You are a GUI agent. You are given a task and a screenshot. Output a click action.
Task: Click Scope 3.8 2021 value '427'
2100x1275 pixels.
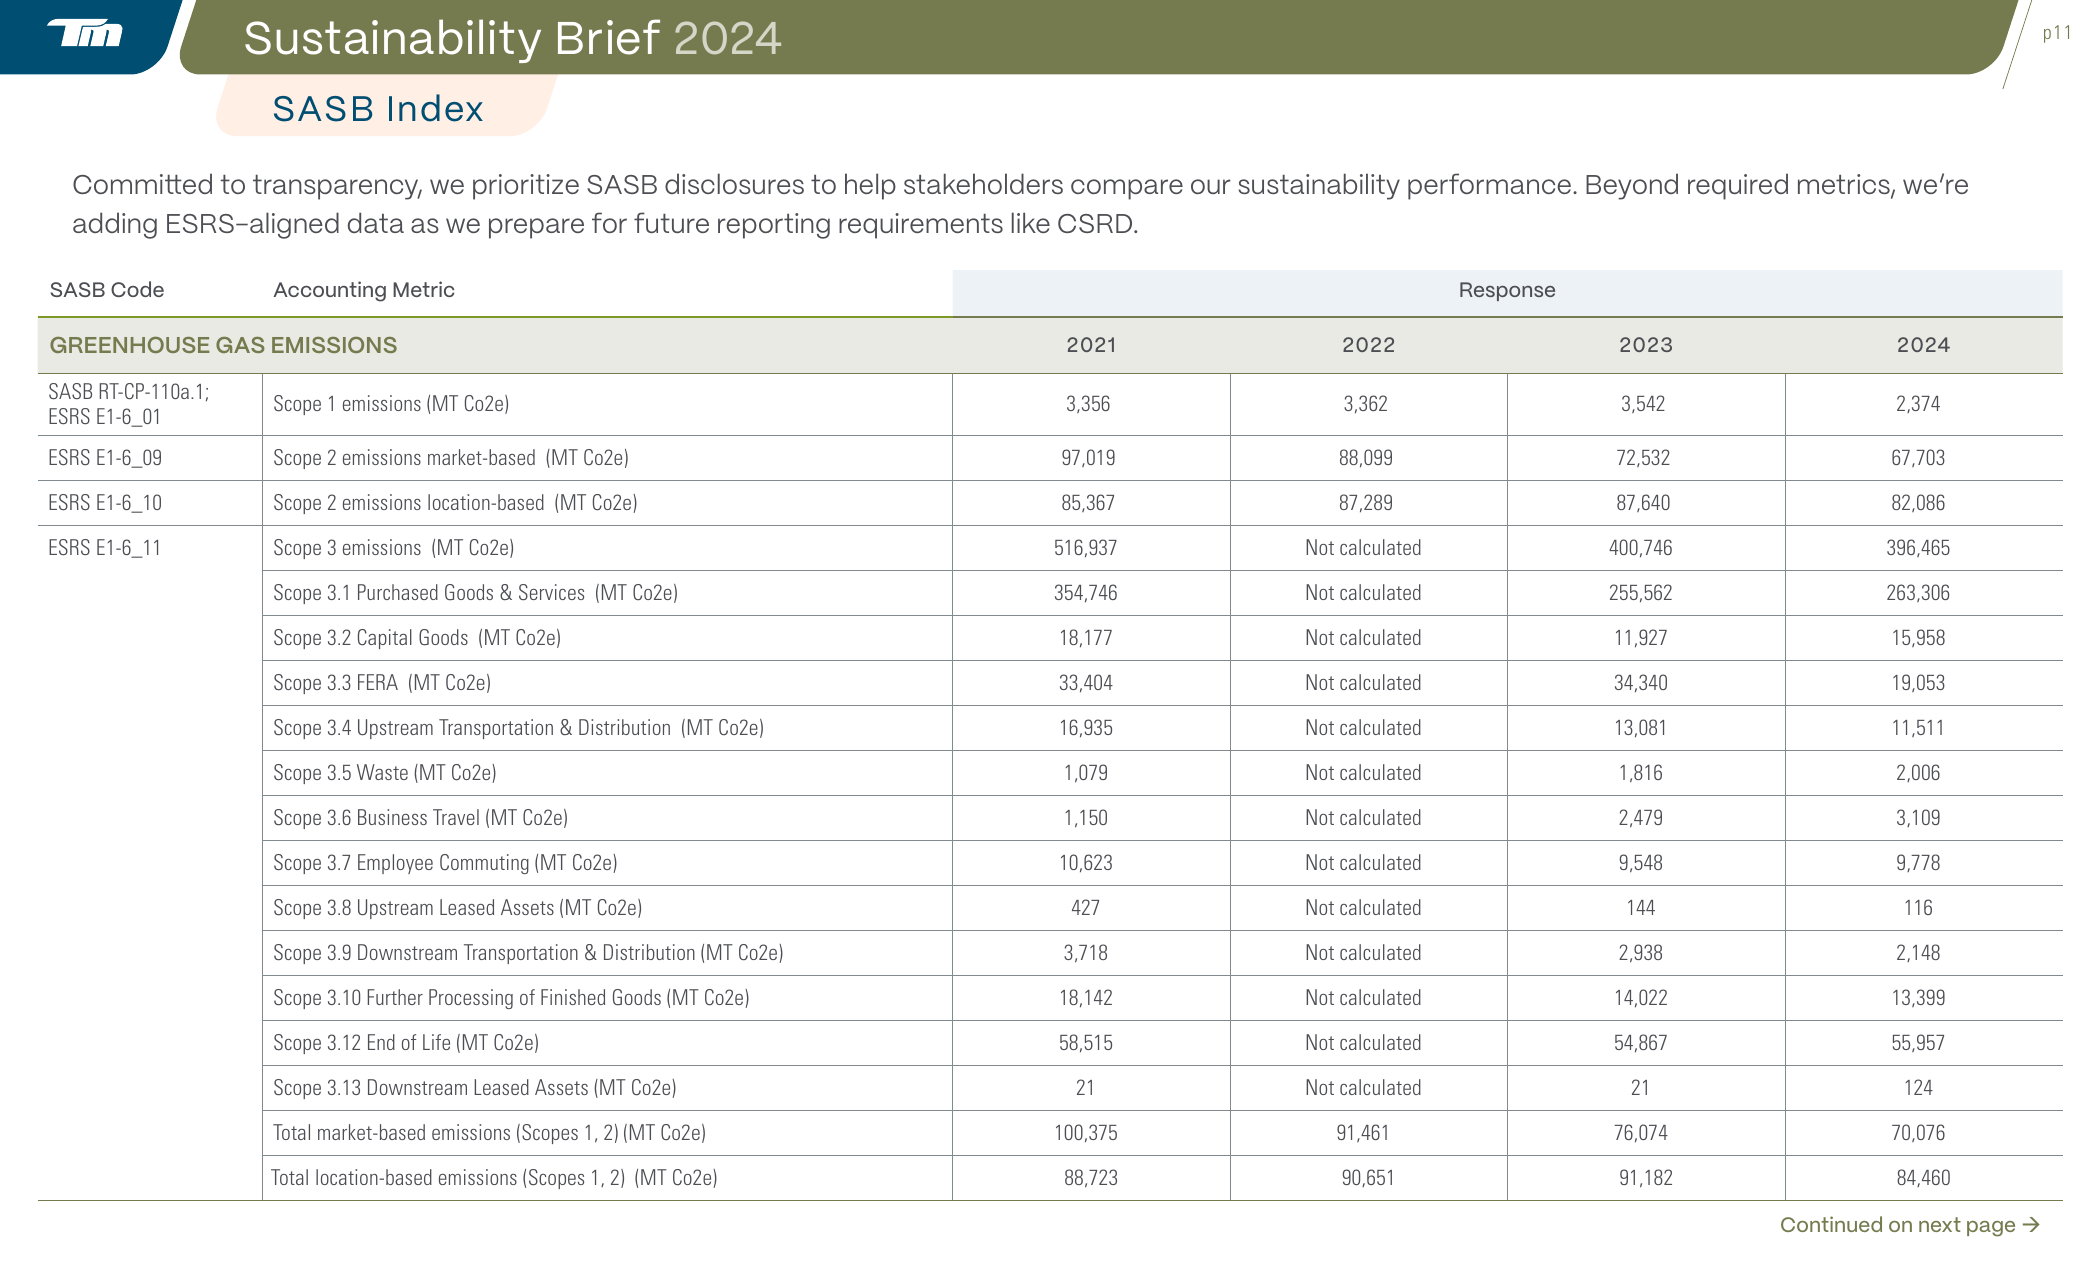[1085, 908]
